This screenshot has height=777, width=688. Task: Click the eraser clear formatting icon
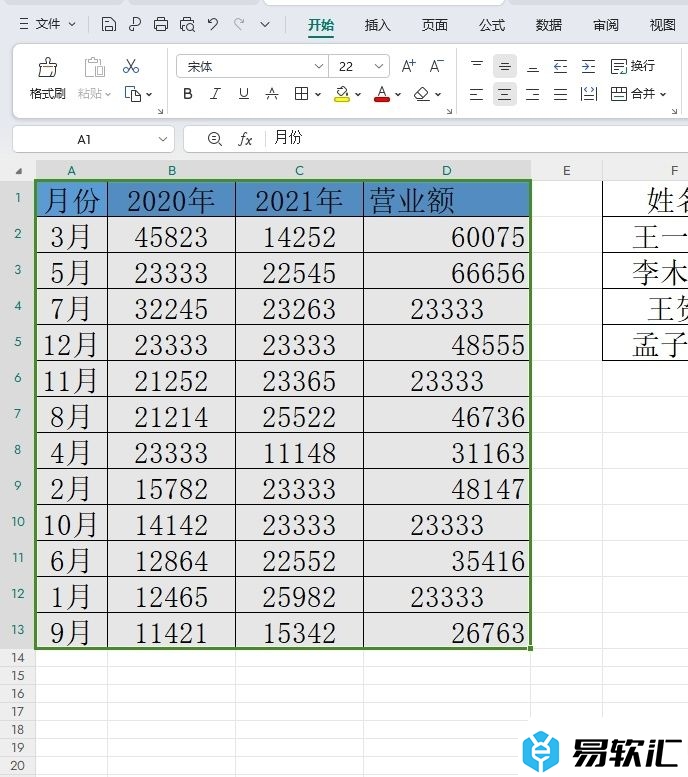pos(422,94)
